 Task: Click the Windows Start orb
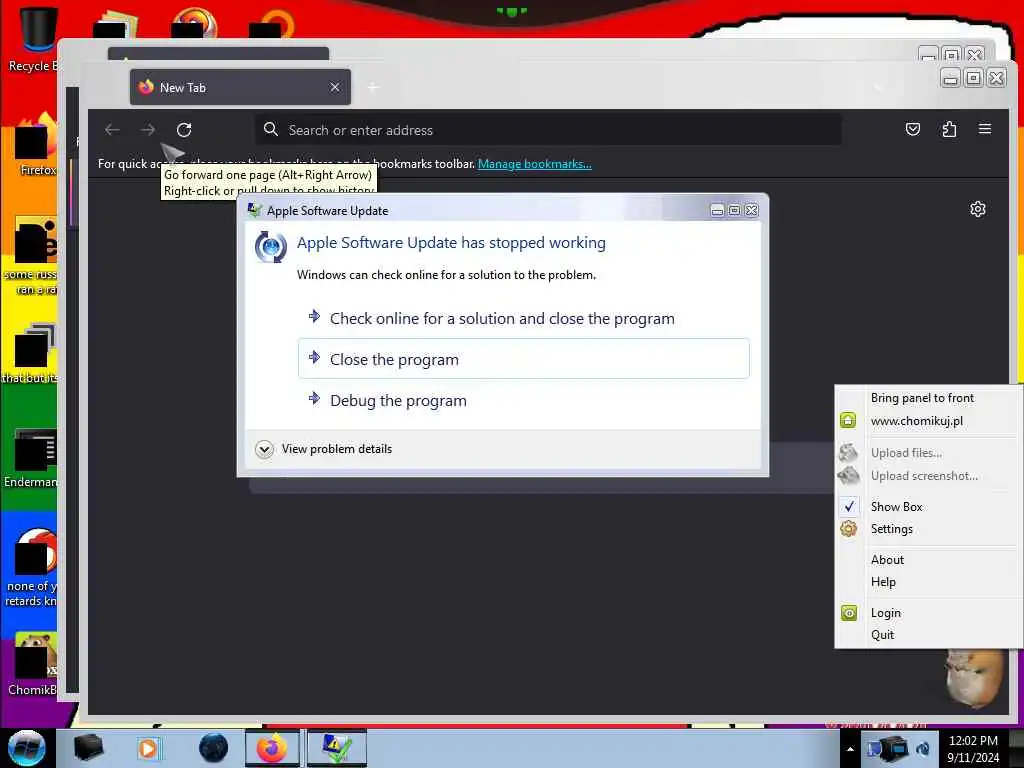27,748
